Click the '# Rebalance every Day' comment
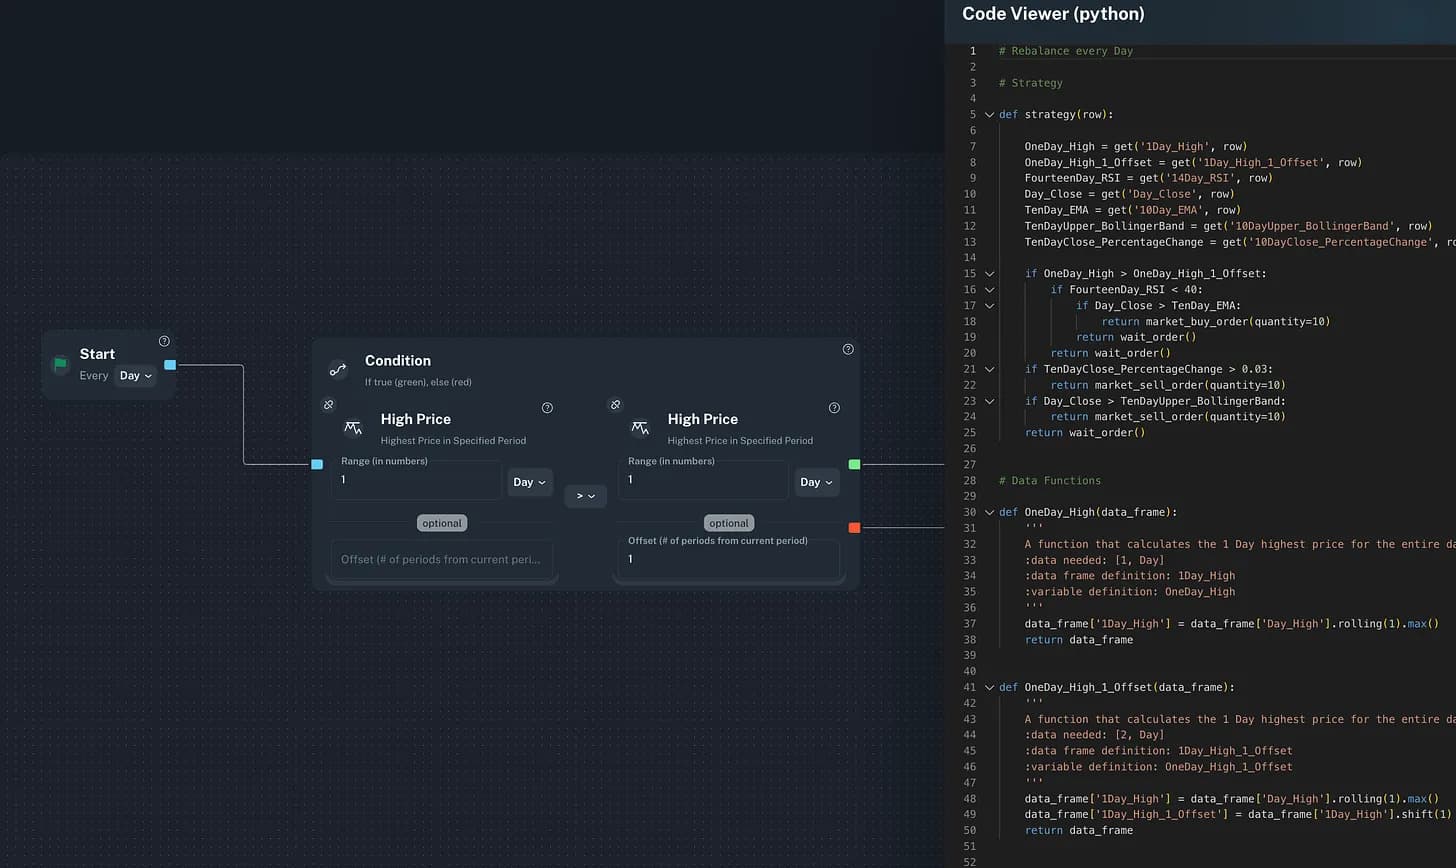 [1066, 51]
